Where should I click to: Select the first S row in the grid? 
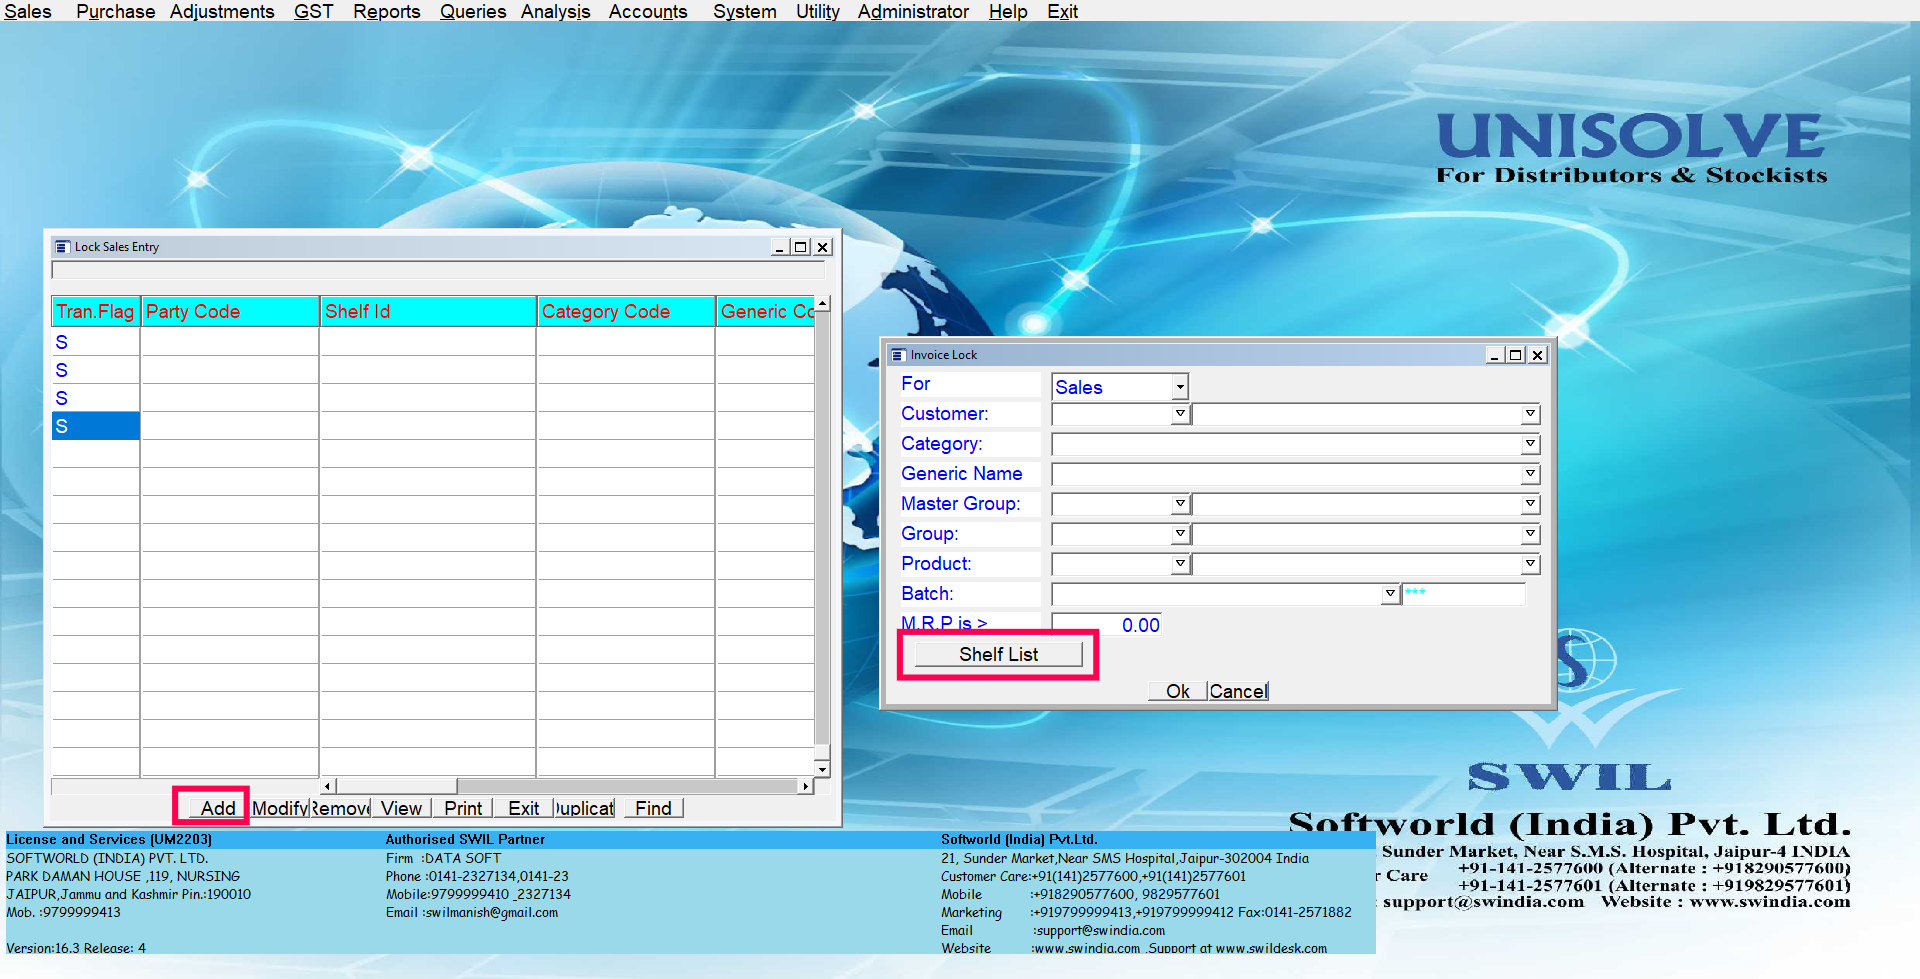click(x=95, y=342)
